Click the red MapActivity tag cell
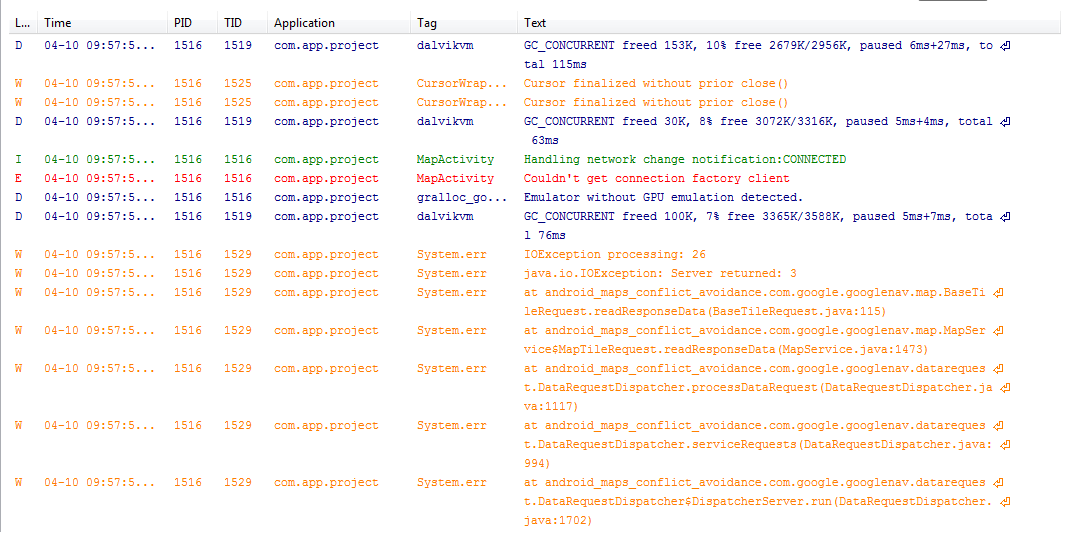The image size is (1068, 544). click(455, 178)
